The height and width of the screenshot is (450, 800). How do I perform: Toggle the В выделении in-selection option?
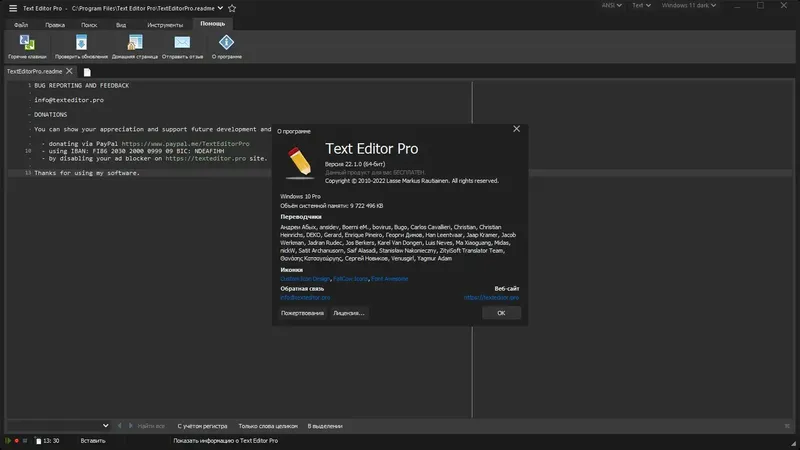325,426
